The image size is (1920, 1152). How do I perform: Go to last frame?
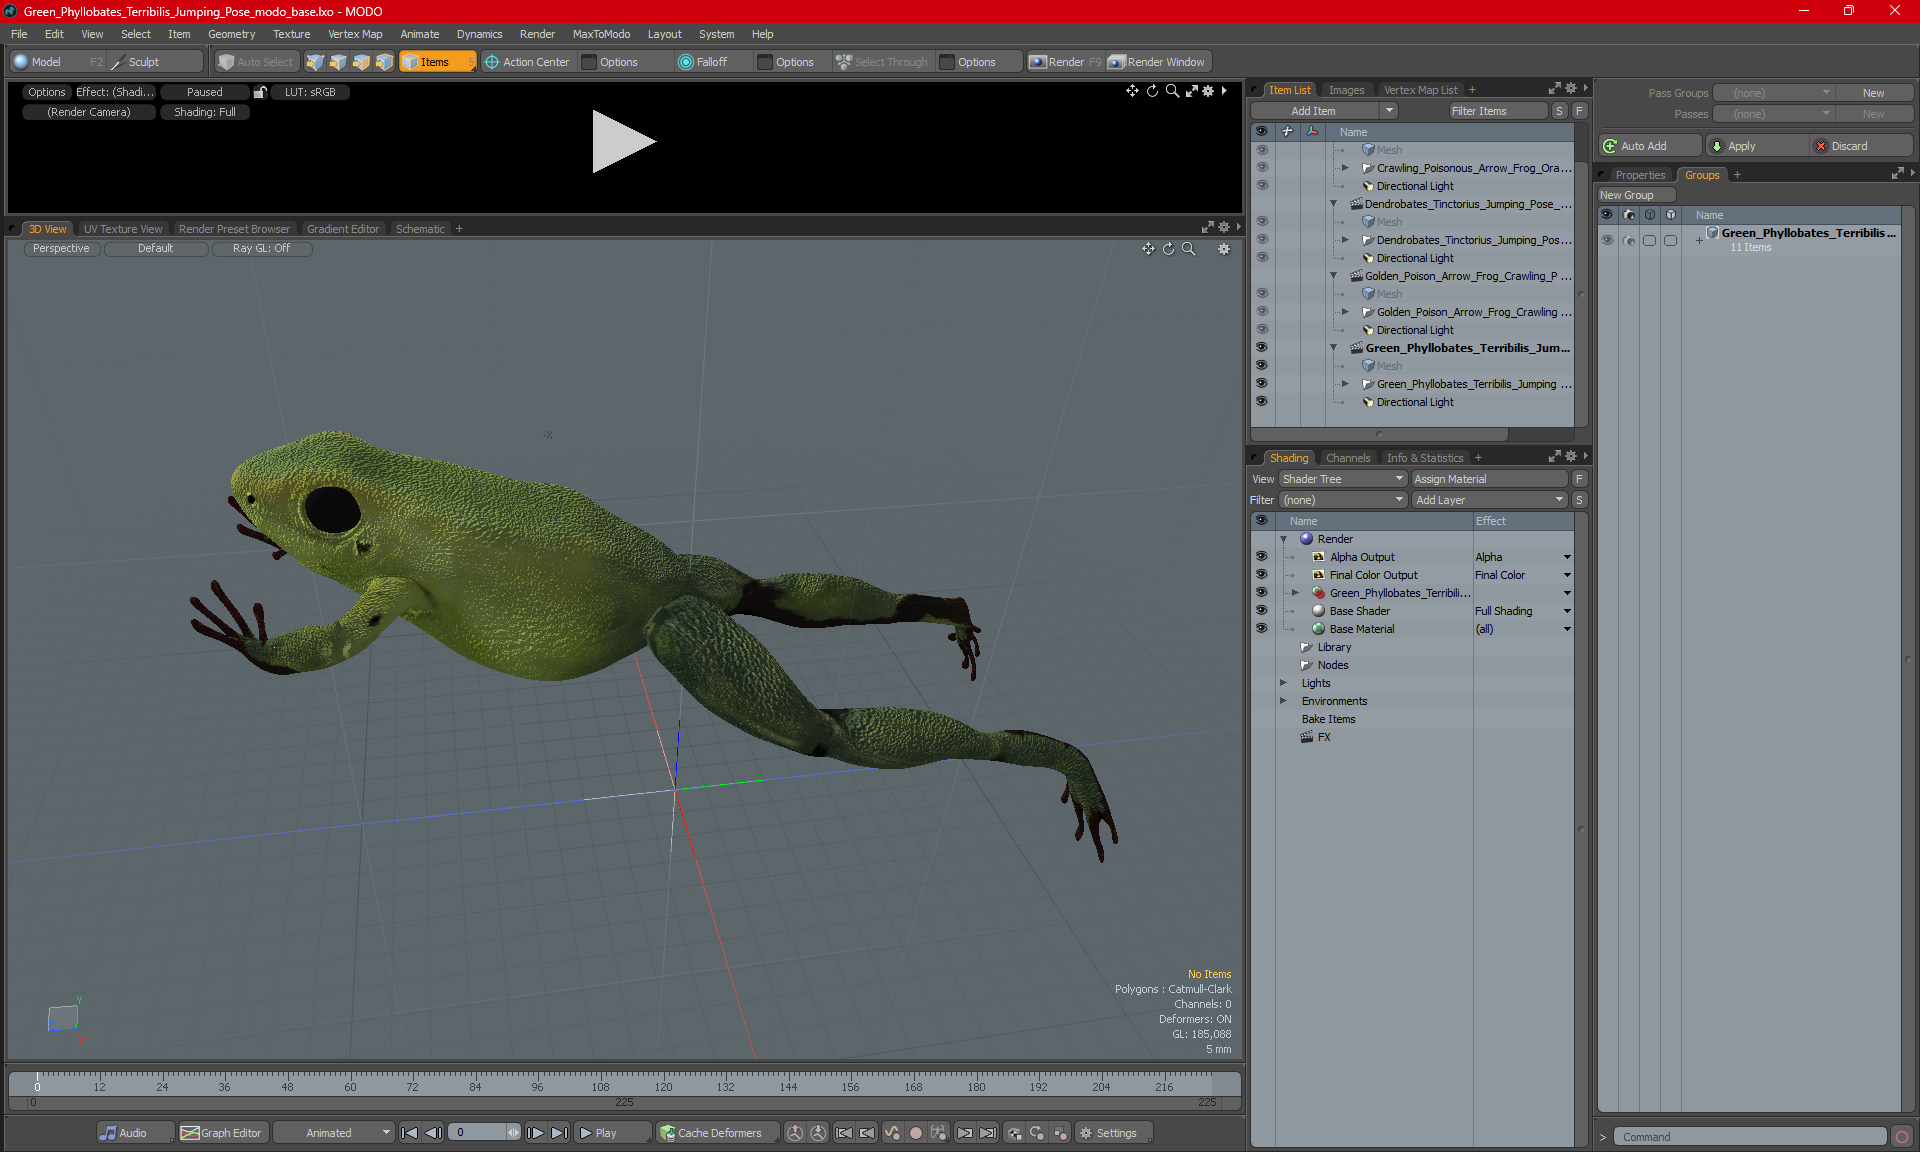coord(560,1133)
